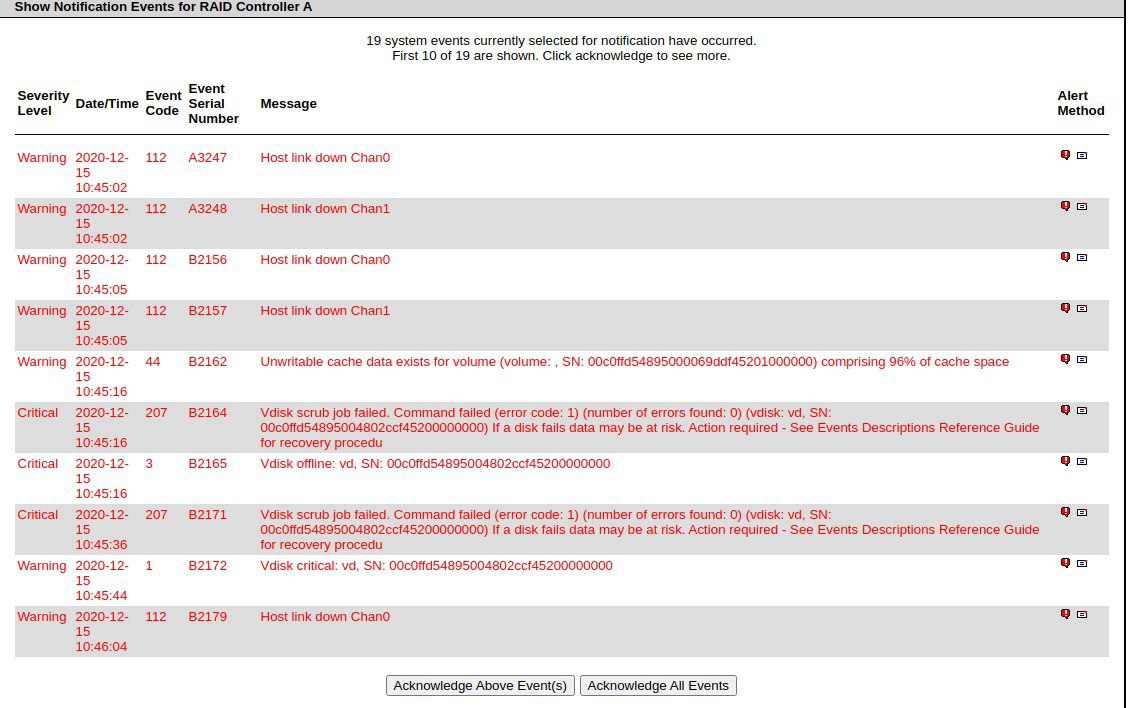The image size is (1131, 708).
Task: Select the Alert Method column header
Action: click(1081, 103)
